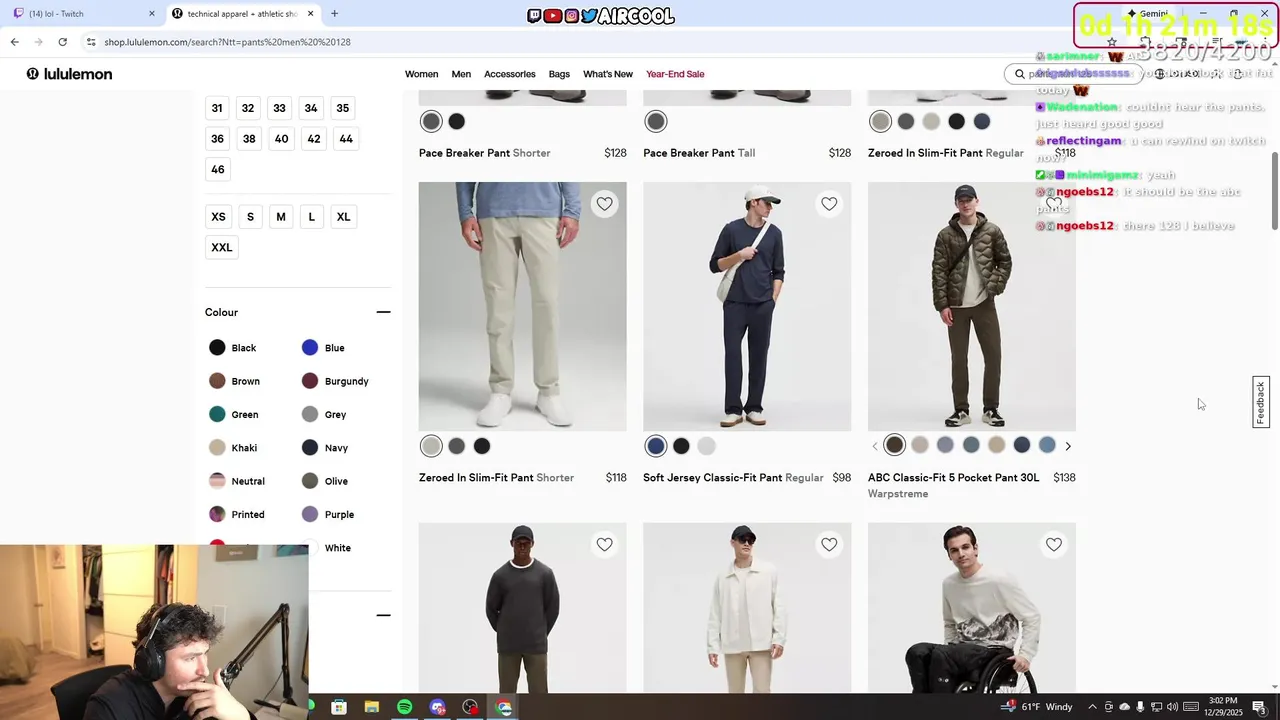The image size is (1280, 720).
Task: Open Pace Breaker Pant Shorter link
Action: coord(484,153)
